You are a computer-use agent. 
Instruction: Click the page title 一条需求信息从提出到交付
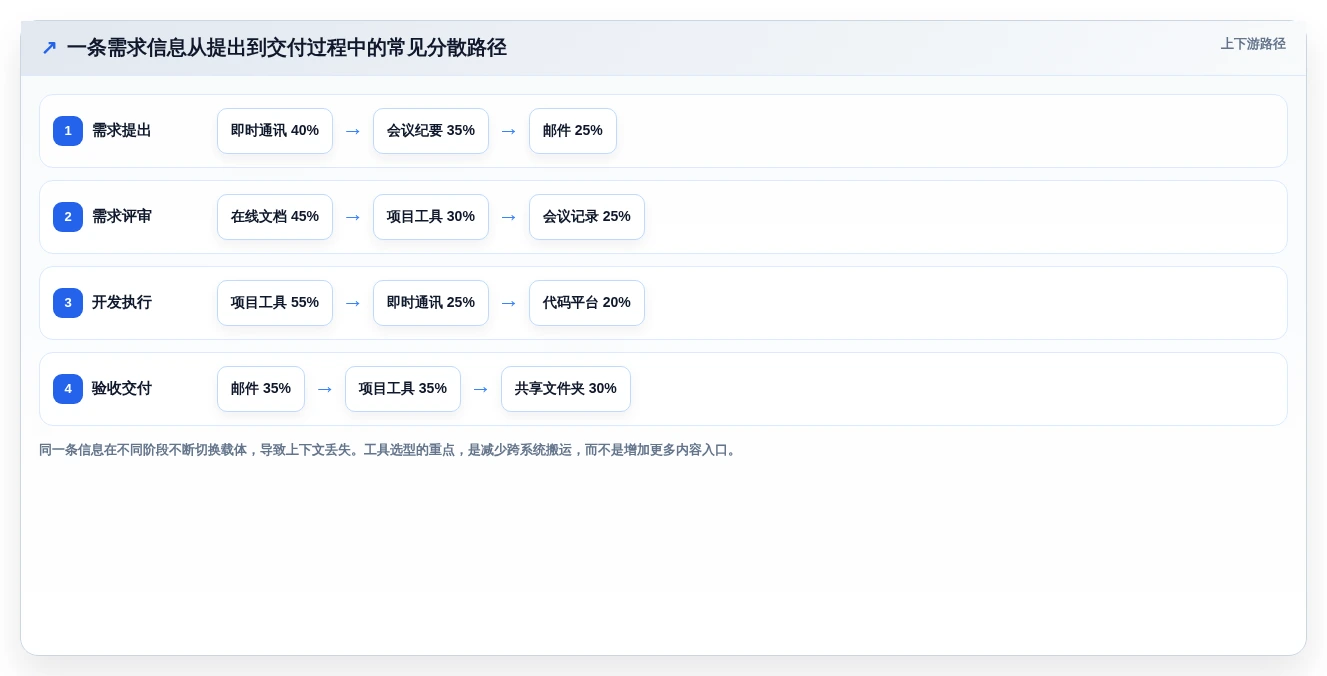pyautogui.click(x=287, y=47)
